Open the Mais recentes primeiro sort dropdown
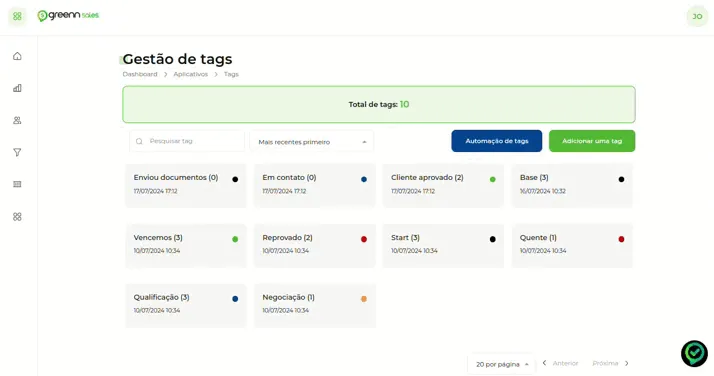Viewport: 714px width, 376px height. (312, 142)
